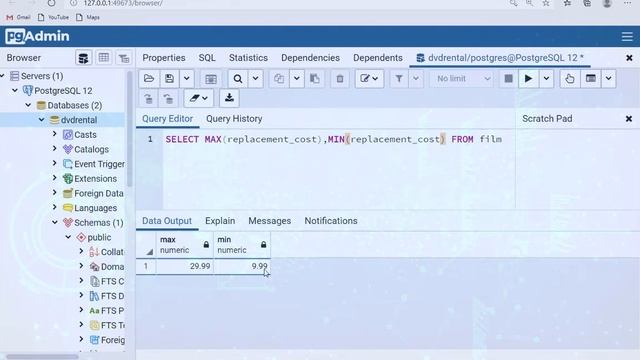
Task: Open the Edit pencil dropdown
Action: point(369,78)
